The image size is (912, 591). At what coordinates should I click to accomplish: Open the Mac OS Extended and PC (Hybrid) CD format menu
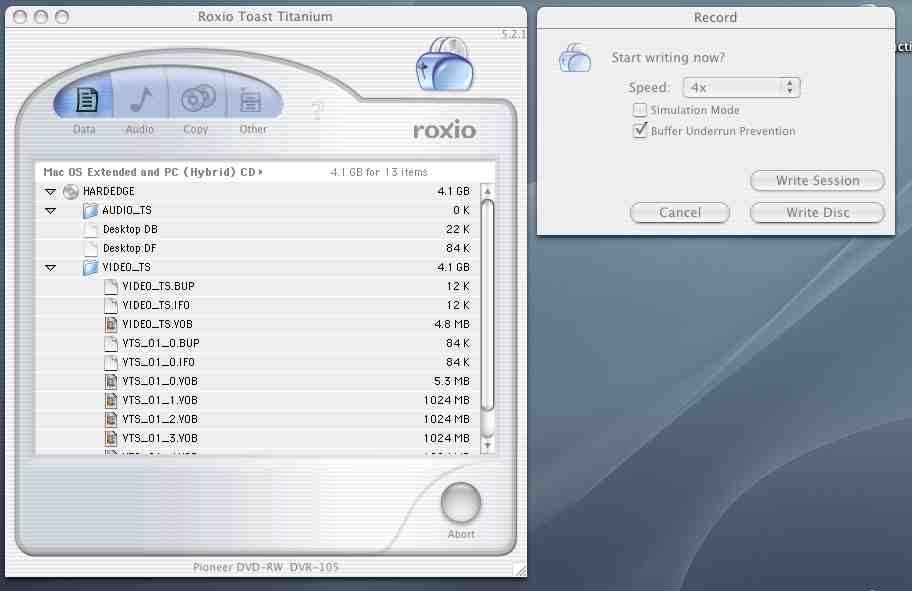(153, 172)
